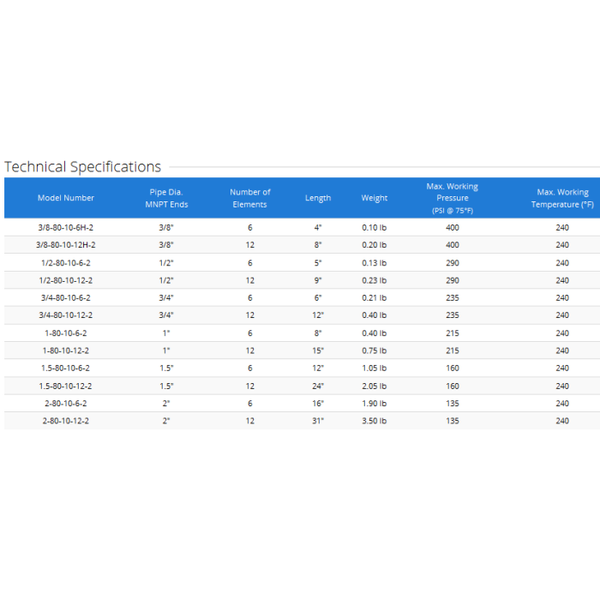Click the 1/2-80-10-12-2 model cell

(66, 280)
